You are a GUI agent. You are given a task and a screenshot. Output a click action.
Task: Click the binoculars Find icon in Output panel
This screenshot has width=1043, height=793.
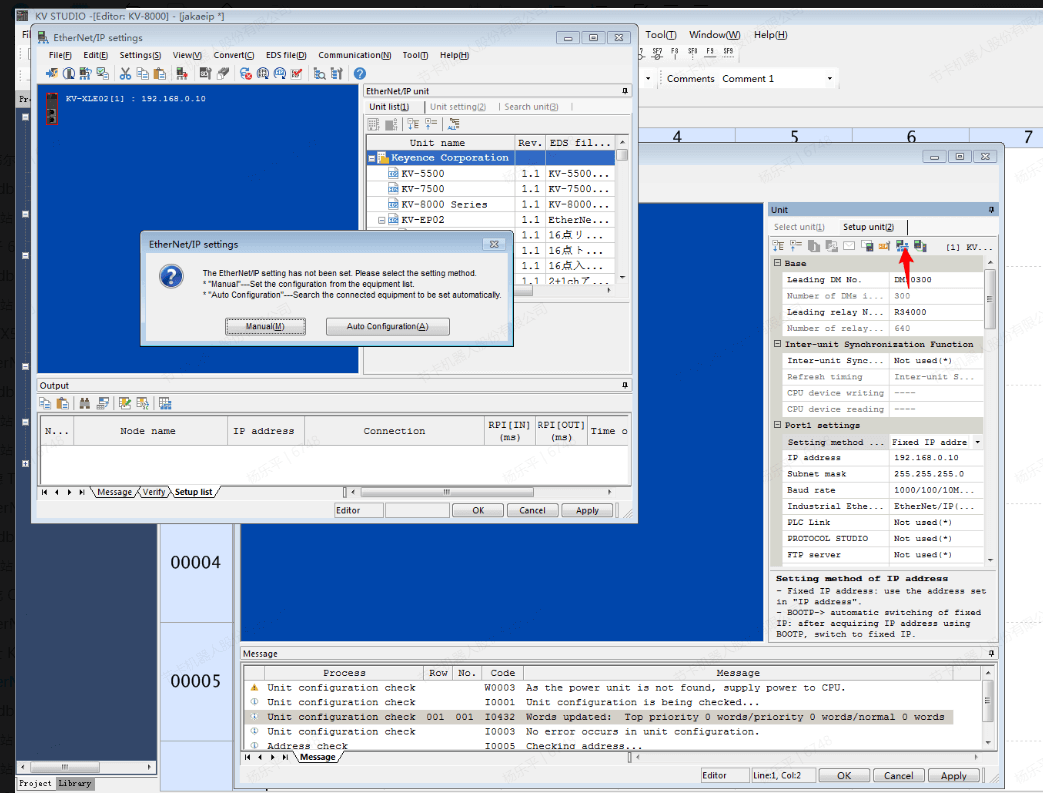click(x=85, y=403)
